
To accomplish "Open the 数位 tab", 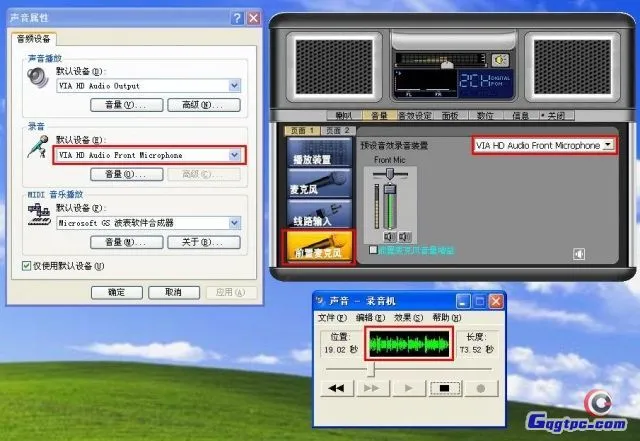I will 485,116.
